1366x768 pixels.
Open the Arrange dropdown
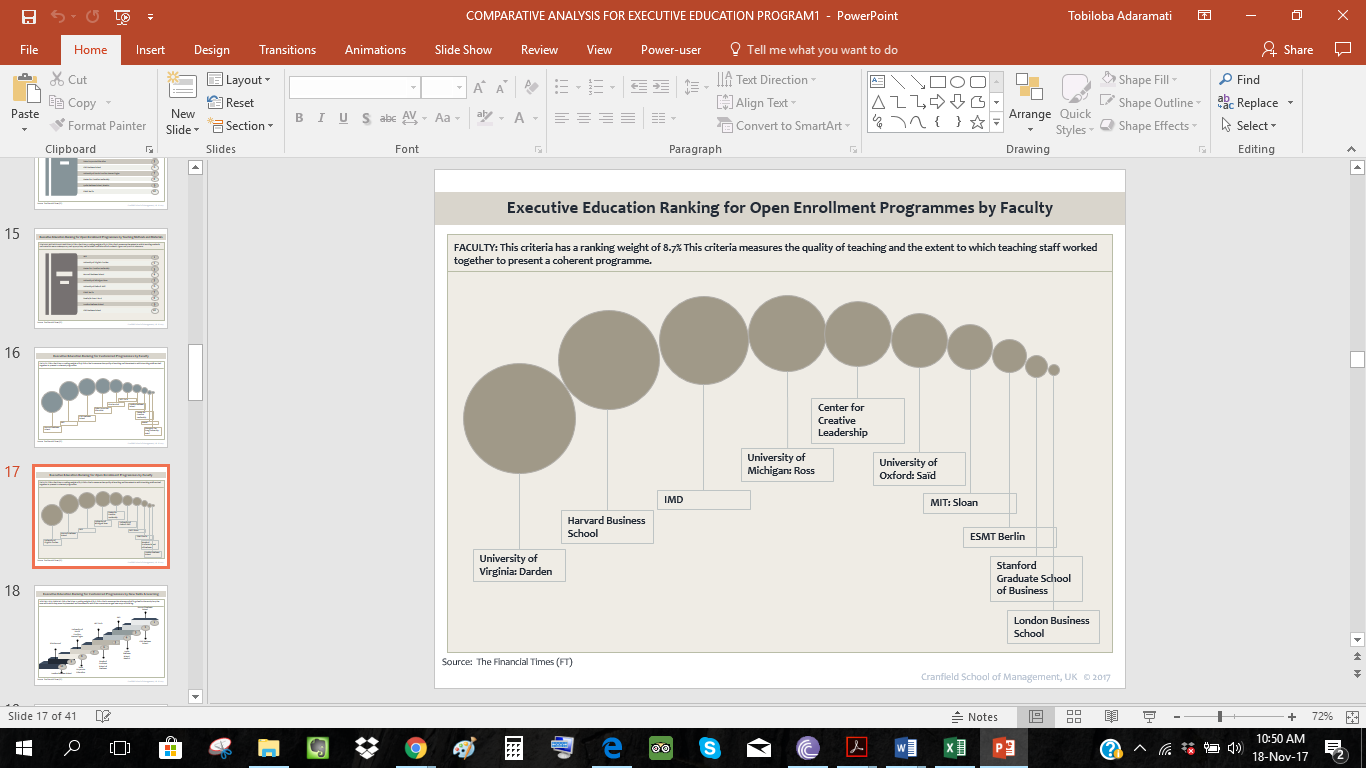click(1030, 103)
